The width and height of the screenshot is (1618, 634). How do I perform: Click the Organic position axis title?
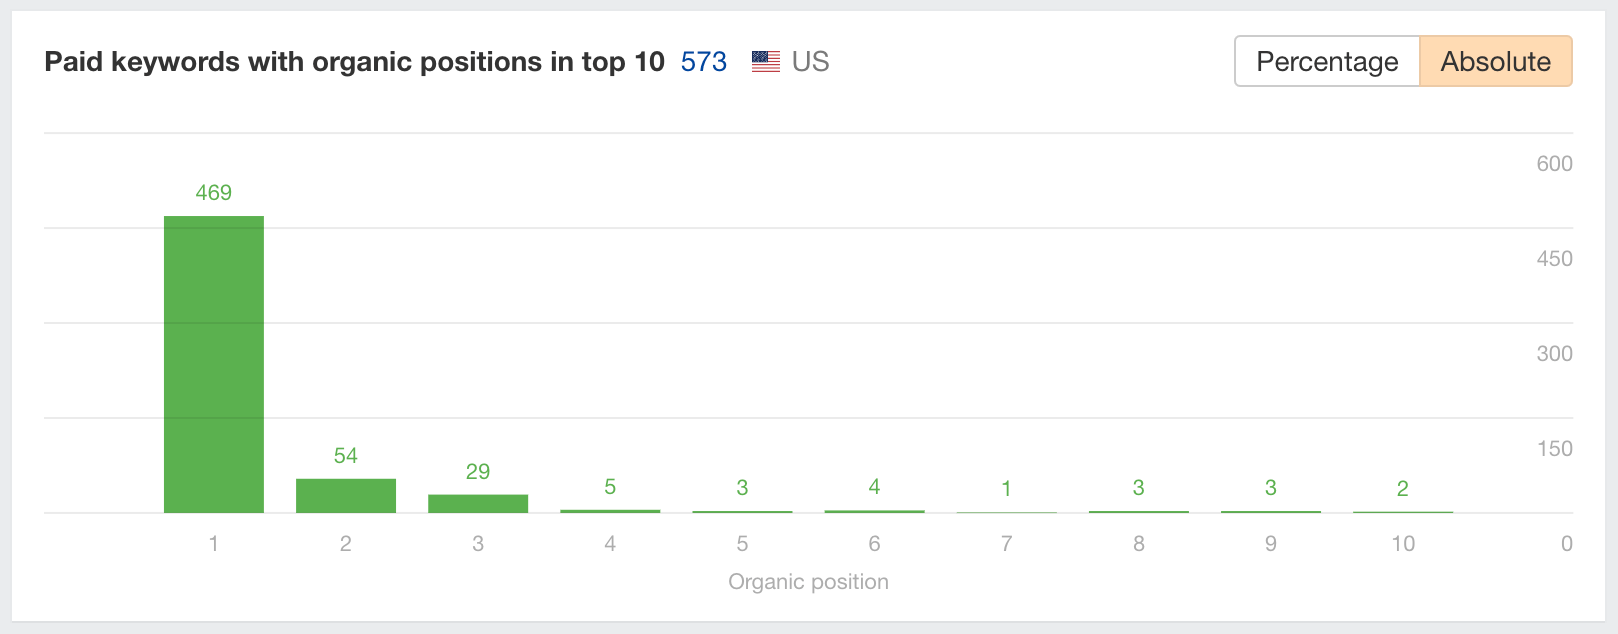(808, 582)
